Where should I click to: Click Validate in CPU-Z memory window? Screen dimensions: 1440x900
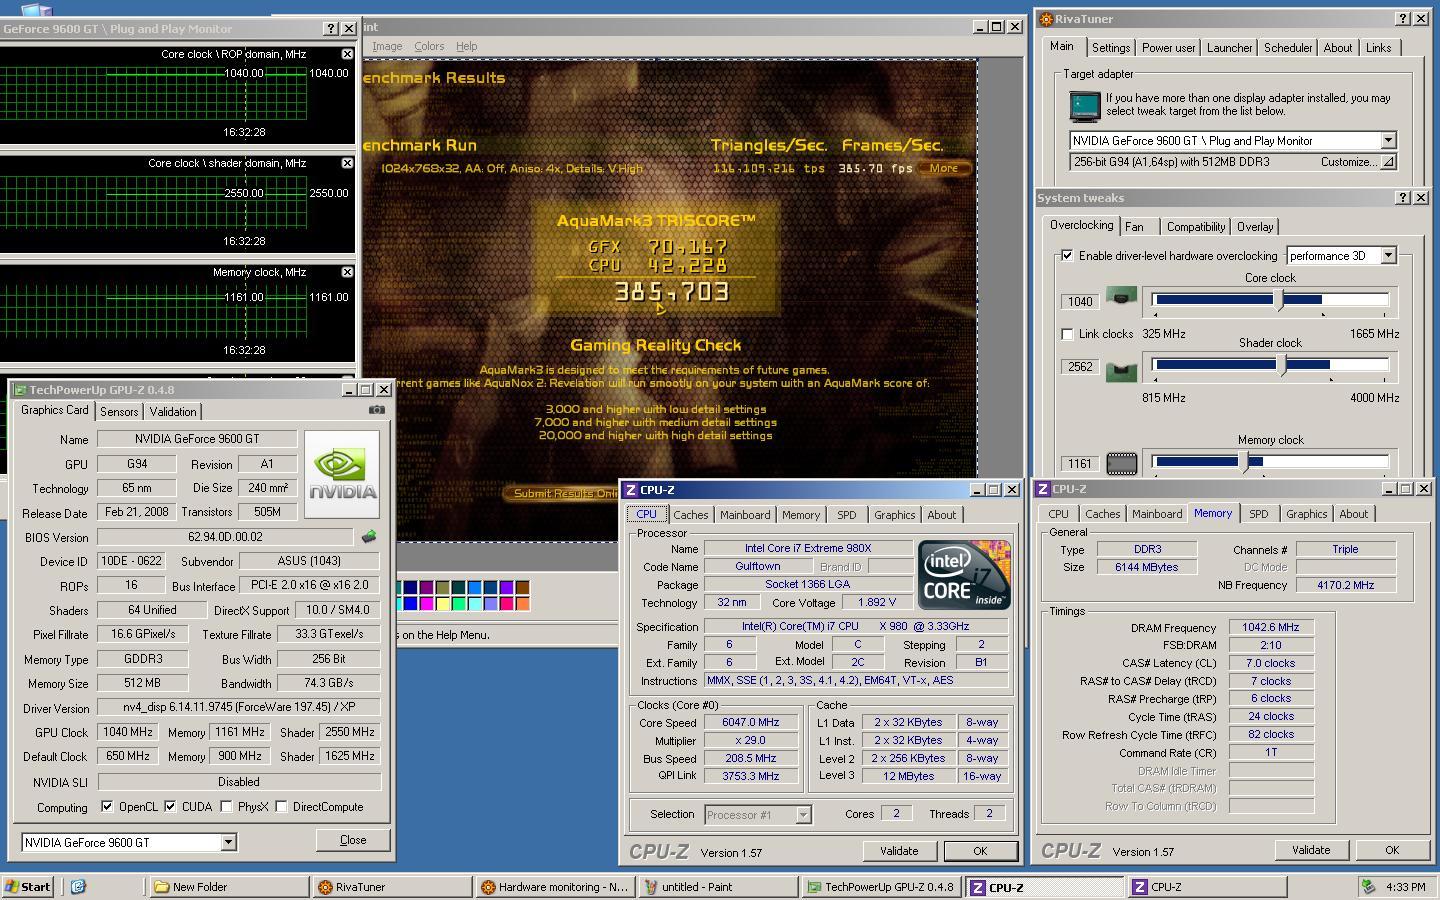click(x=1311, y=850)
